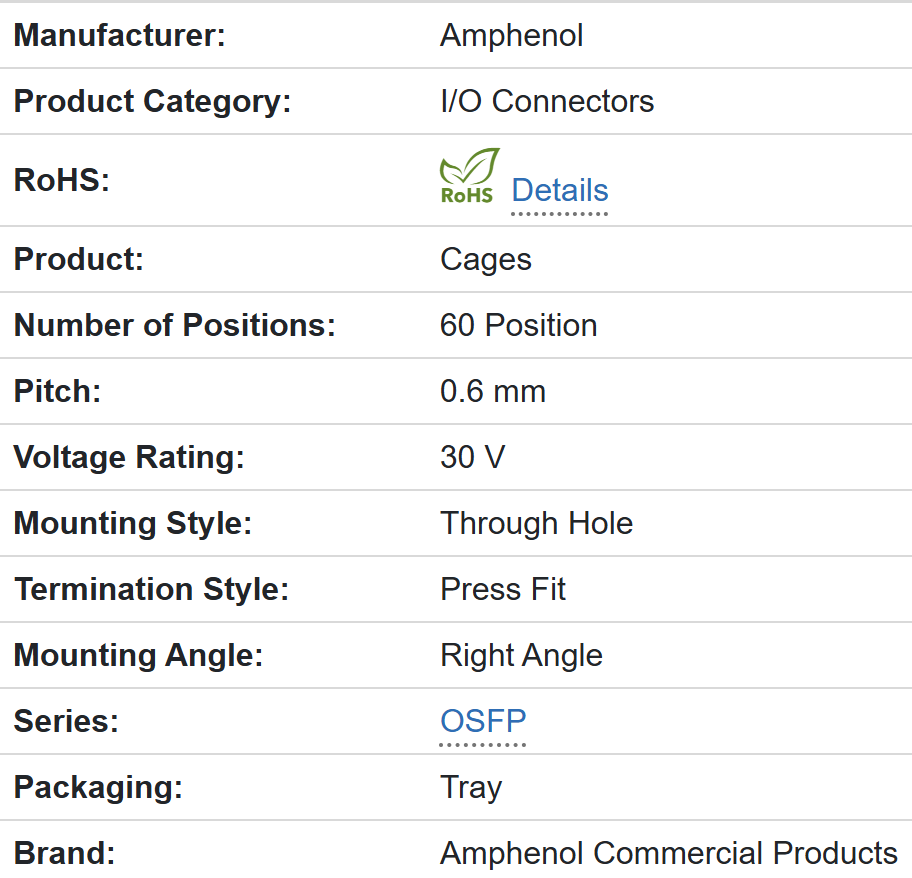Click the Manufacturer label
The width and height of the screenshot is (912, 878).
(120, 35)
